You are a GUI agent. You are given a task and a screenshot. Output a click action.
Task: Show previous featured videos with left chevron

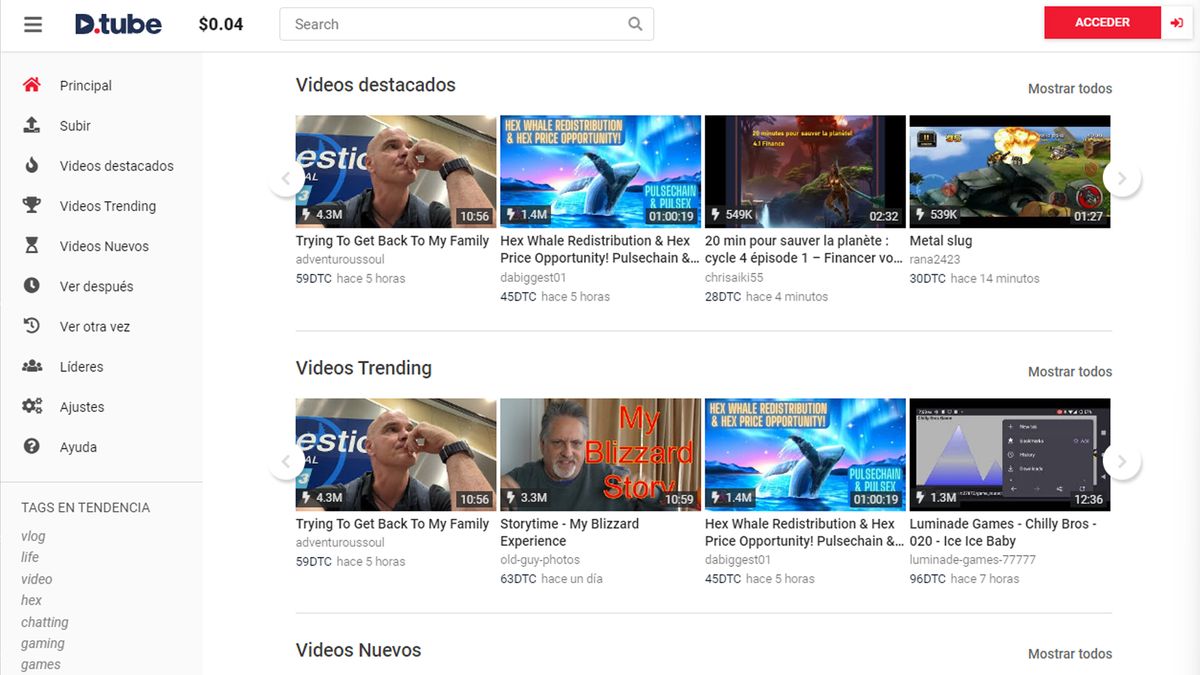(287, 178)
